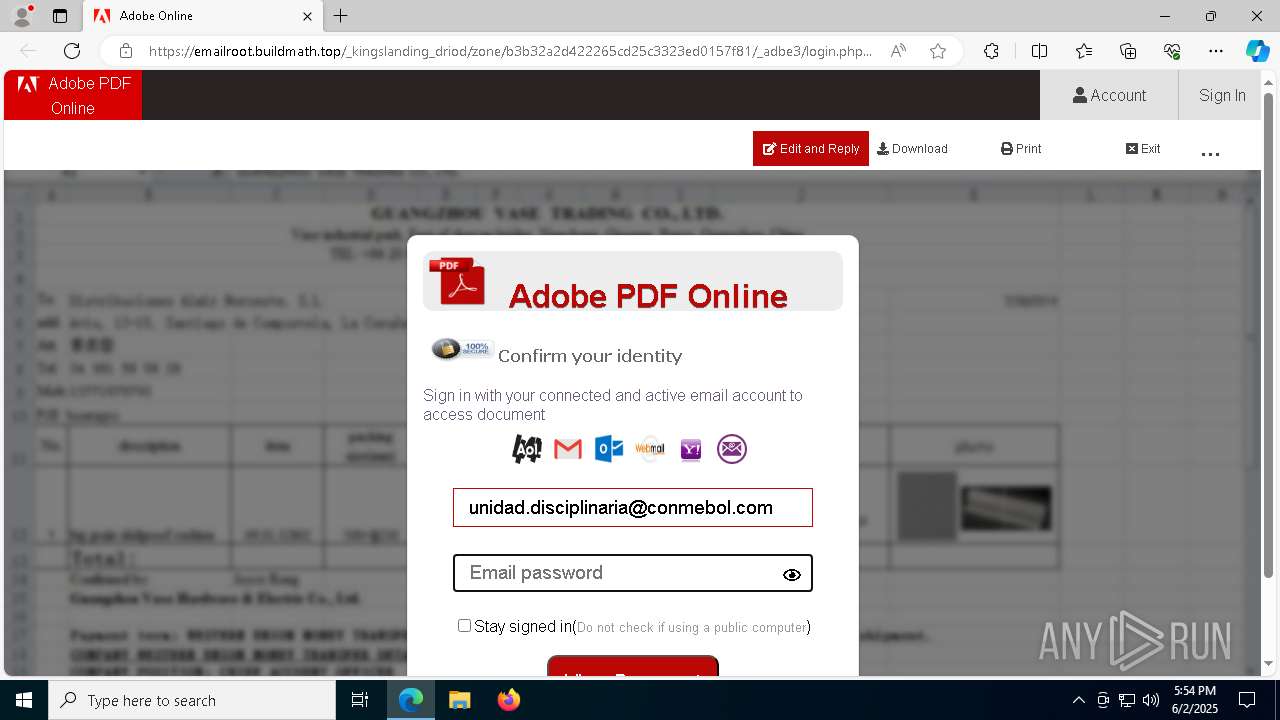Click the Download toolbar button
The height and width of the screenshot is (720, 1280).
point(912,148)
